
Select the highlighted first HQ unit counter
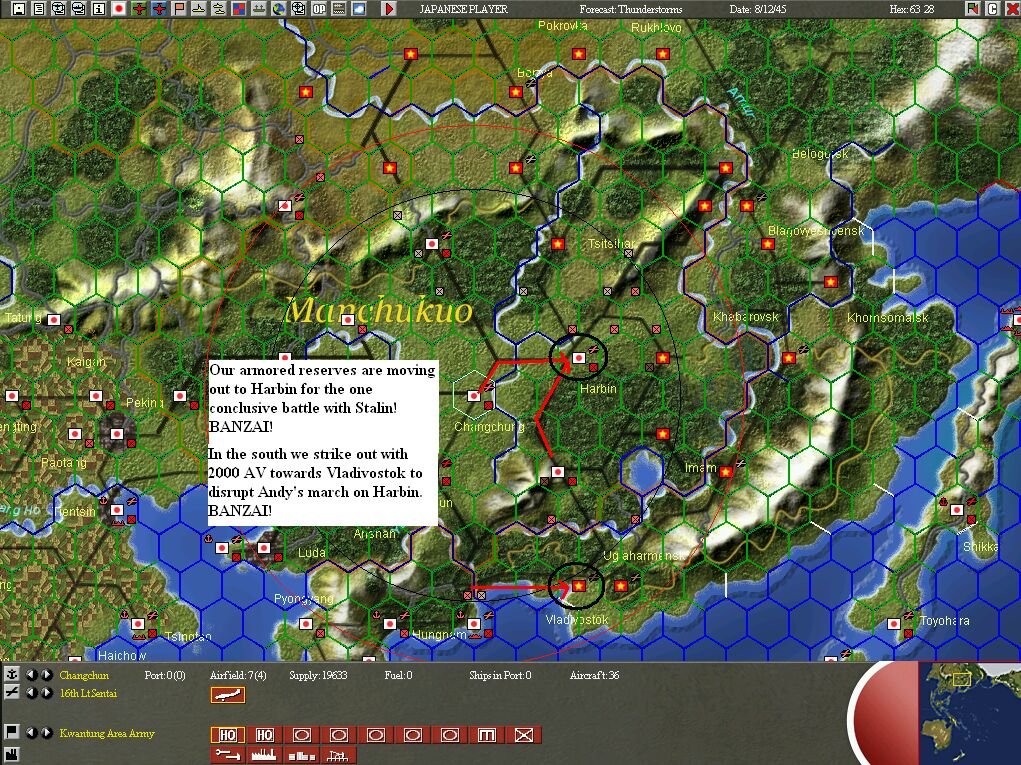[228, 735]
